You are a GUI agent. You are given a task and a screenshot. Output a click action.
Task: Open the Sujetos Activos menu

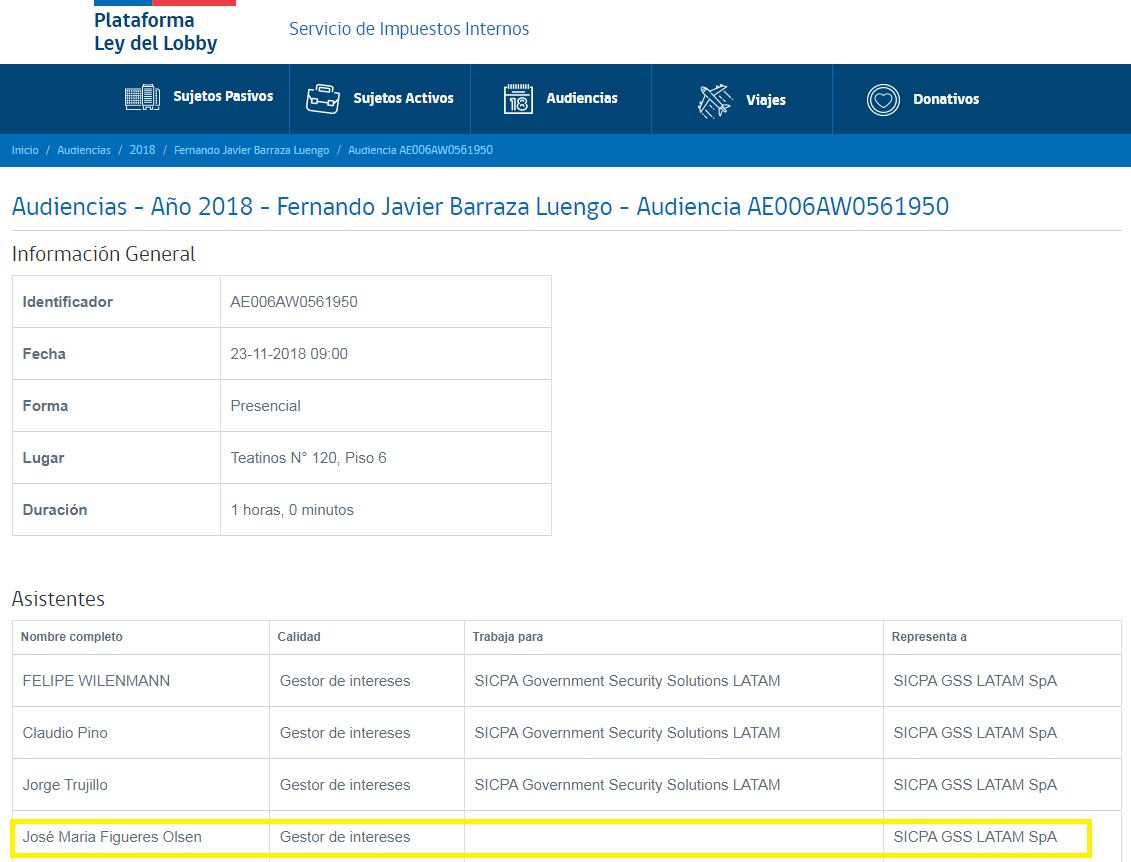403,98
